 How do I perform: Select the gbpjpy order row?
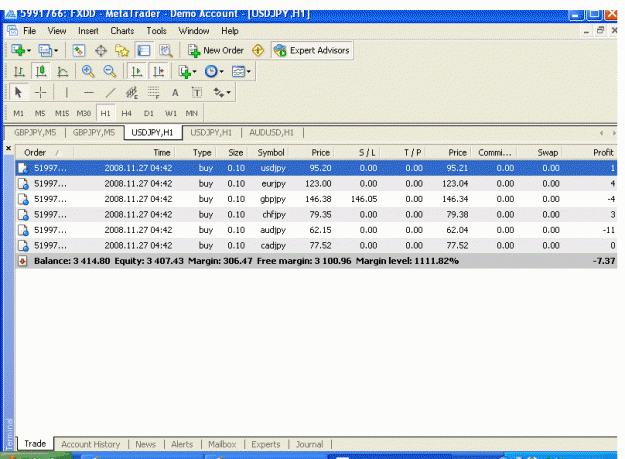tap(316, 199)
